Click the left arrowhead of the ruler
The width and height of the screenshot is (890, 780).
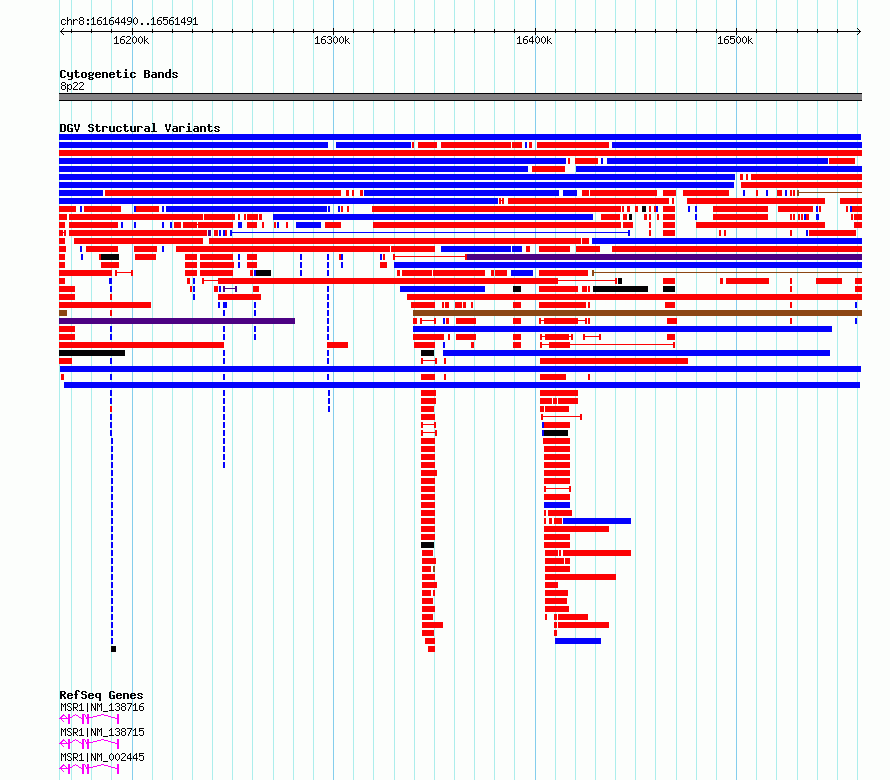tap(62, 32)
